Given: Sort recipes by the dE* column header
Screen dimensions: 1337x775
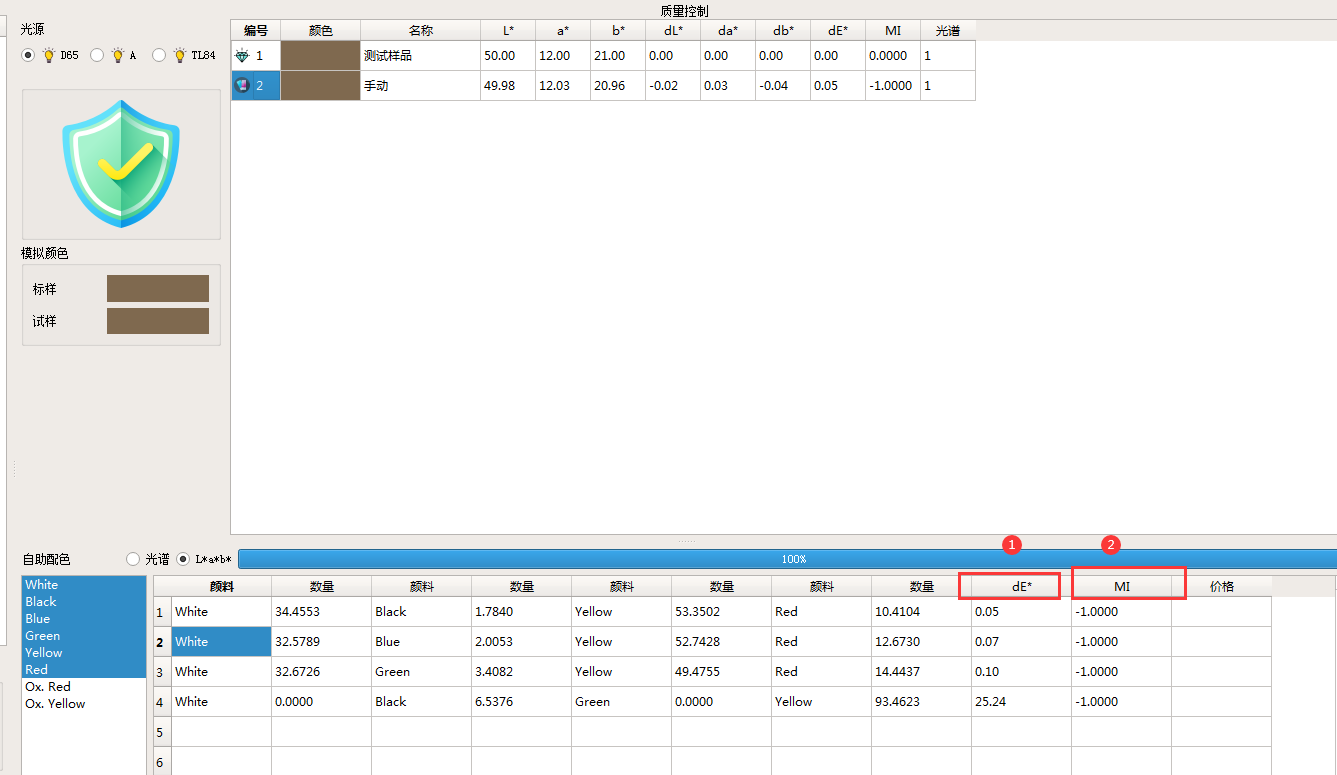Looking at the screenshot, I should (x=1020, y=586).
